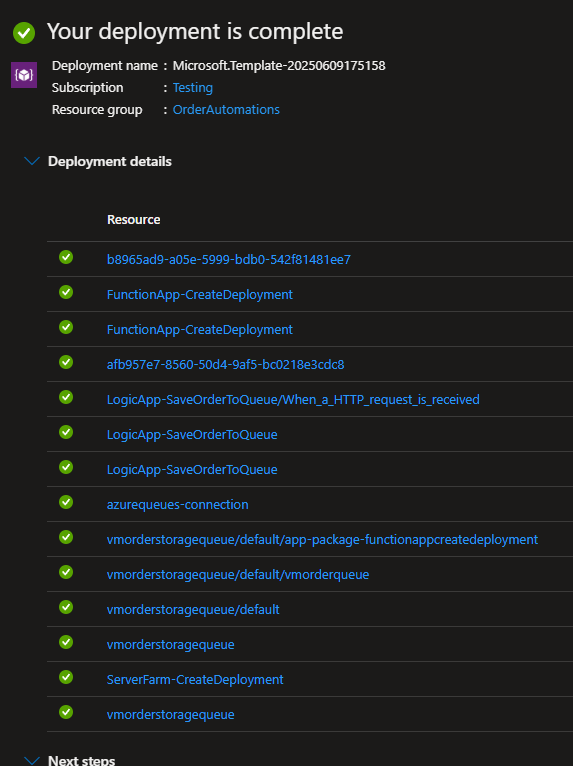573x766 pixels.
Task: Open resource b8965ad9-a05e-5999-bdb0-542f81481ee7
Action: click(229, 259)
